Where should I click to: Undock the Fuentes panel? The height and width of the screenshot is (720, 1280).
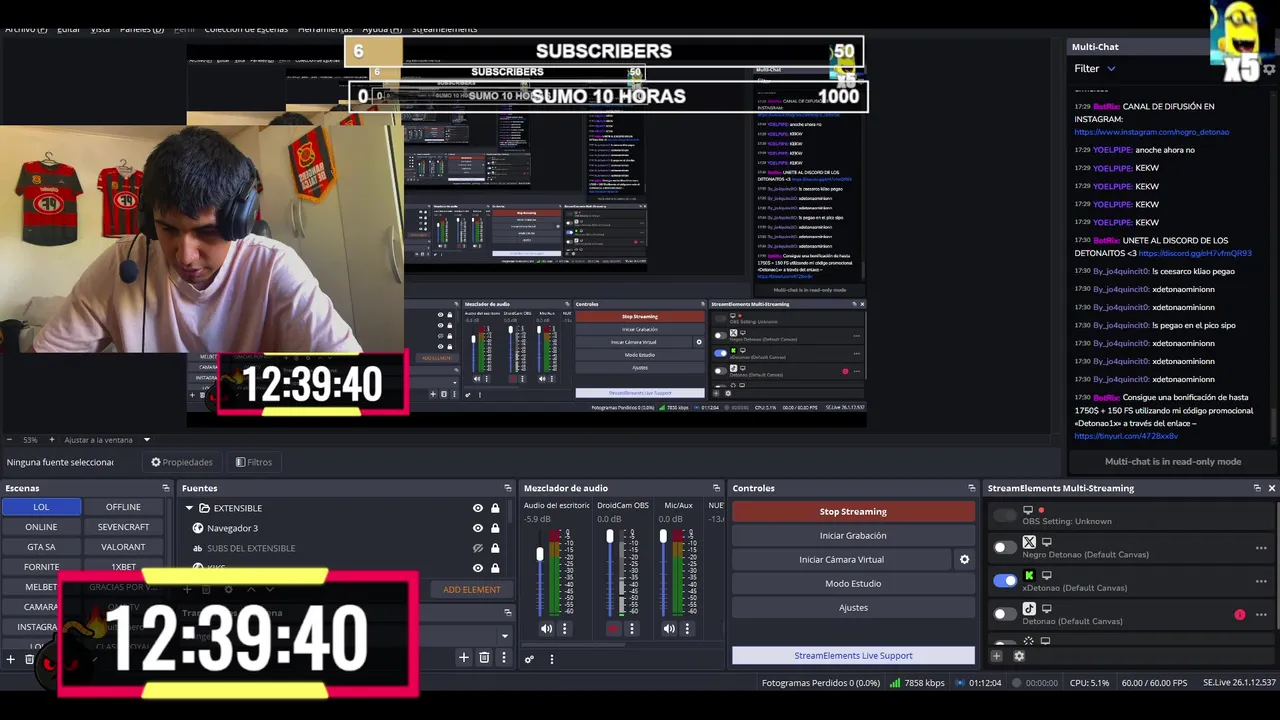508,488
